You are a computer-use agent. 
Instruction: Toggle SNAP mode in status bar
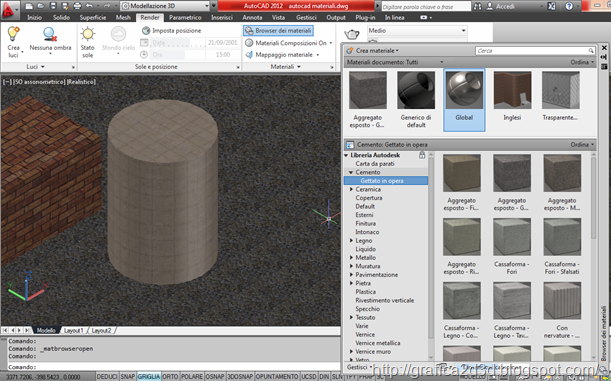tap(128, 376)
